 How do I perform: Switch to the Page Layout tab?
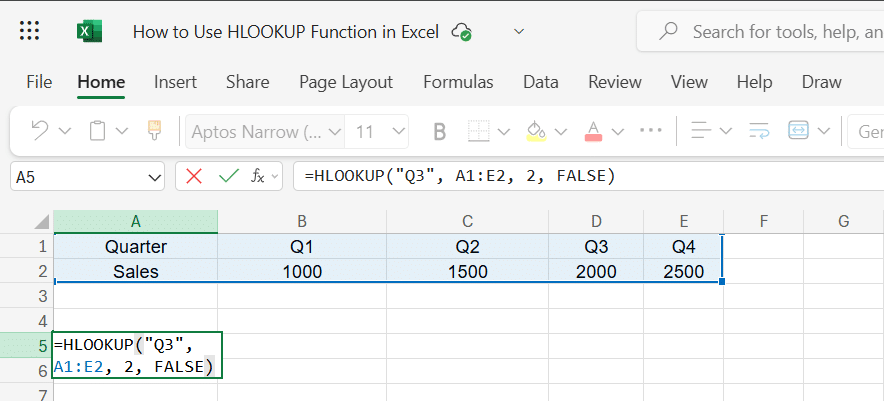click(346, 82)
